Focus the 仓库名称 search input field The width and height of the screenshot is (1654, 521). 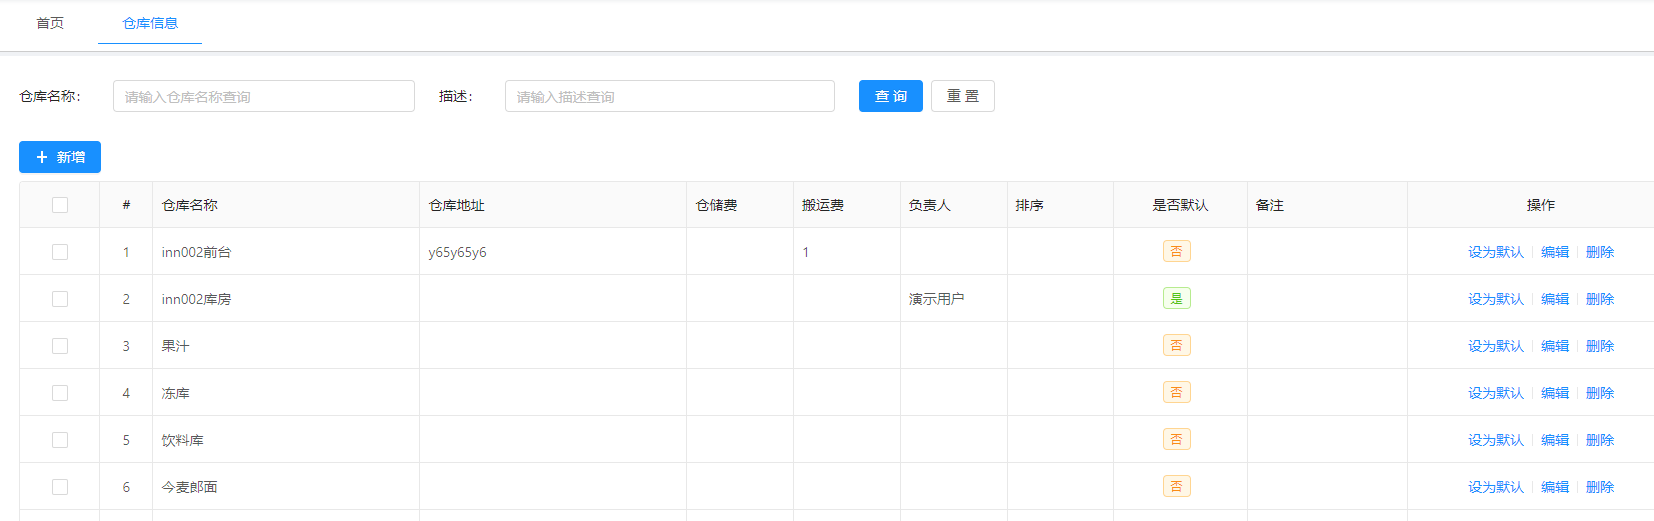[264, 96]
